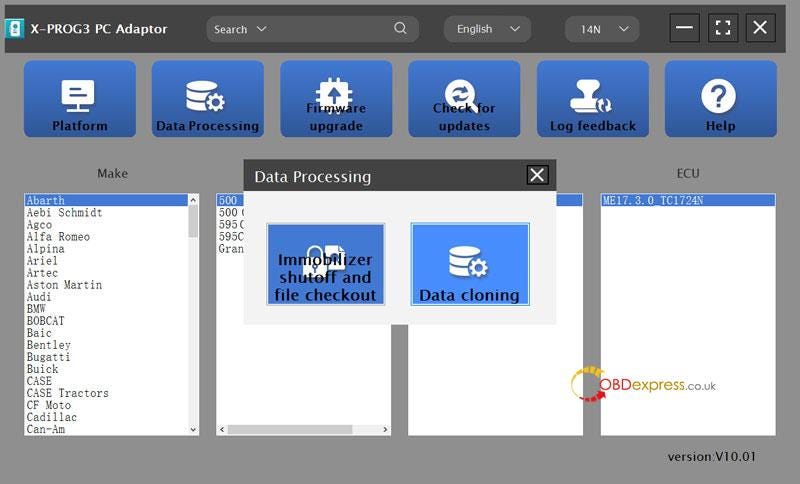This screenshot has height=484, width=800.
Task: Select CASE Tractors make
Action: tap(107, 393)
